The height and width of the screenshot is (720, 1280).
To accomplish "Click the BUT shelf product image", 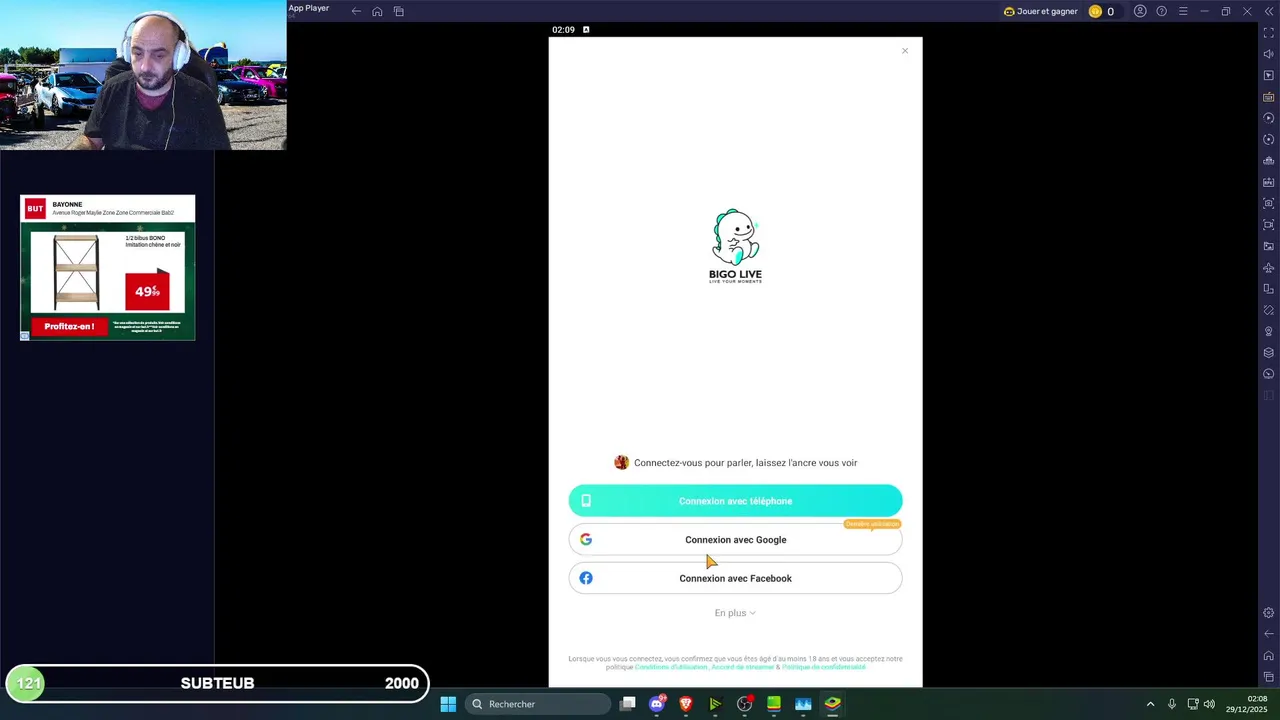I will (76, 272).
